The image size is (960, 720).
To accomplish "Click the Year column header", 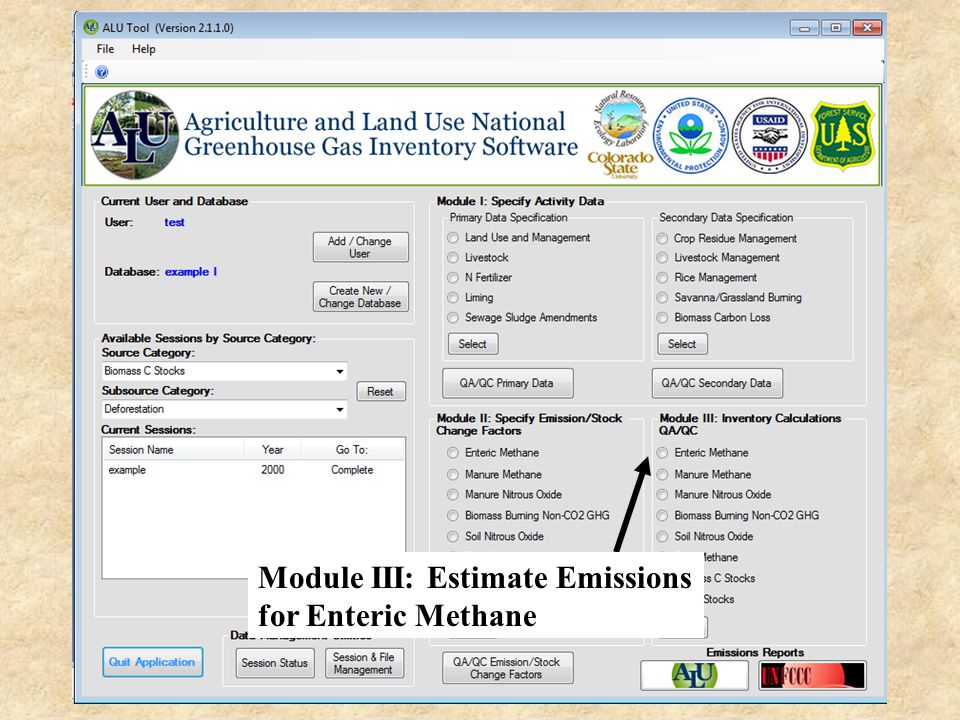I will coord(272,450).
